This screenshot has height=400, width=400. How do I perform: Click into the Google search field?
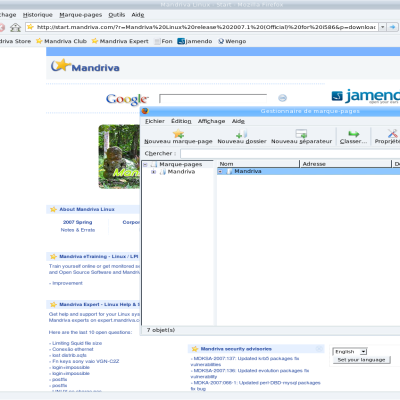pos(213,98)
